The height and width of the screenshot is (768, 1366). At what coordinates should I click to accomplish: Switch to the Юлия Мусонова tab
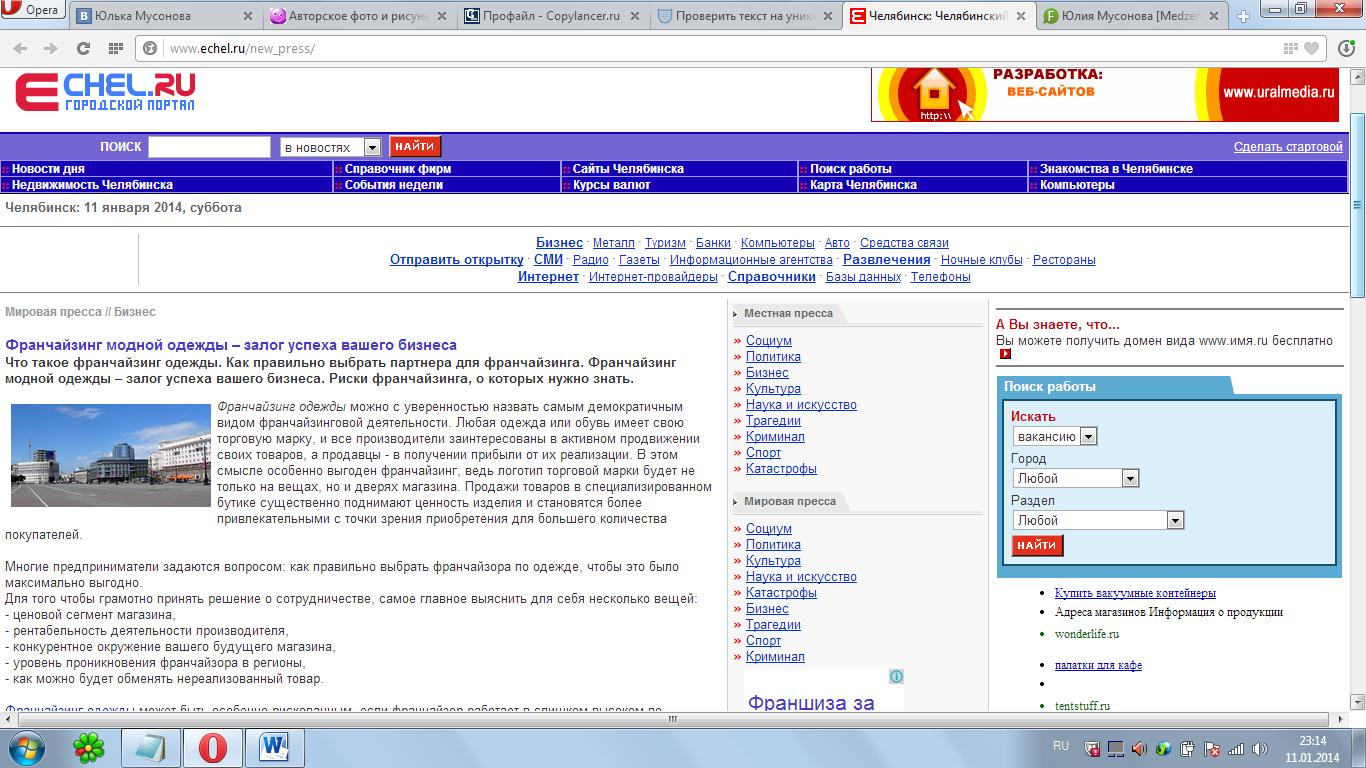[x=1131, y=17]
